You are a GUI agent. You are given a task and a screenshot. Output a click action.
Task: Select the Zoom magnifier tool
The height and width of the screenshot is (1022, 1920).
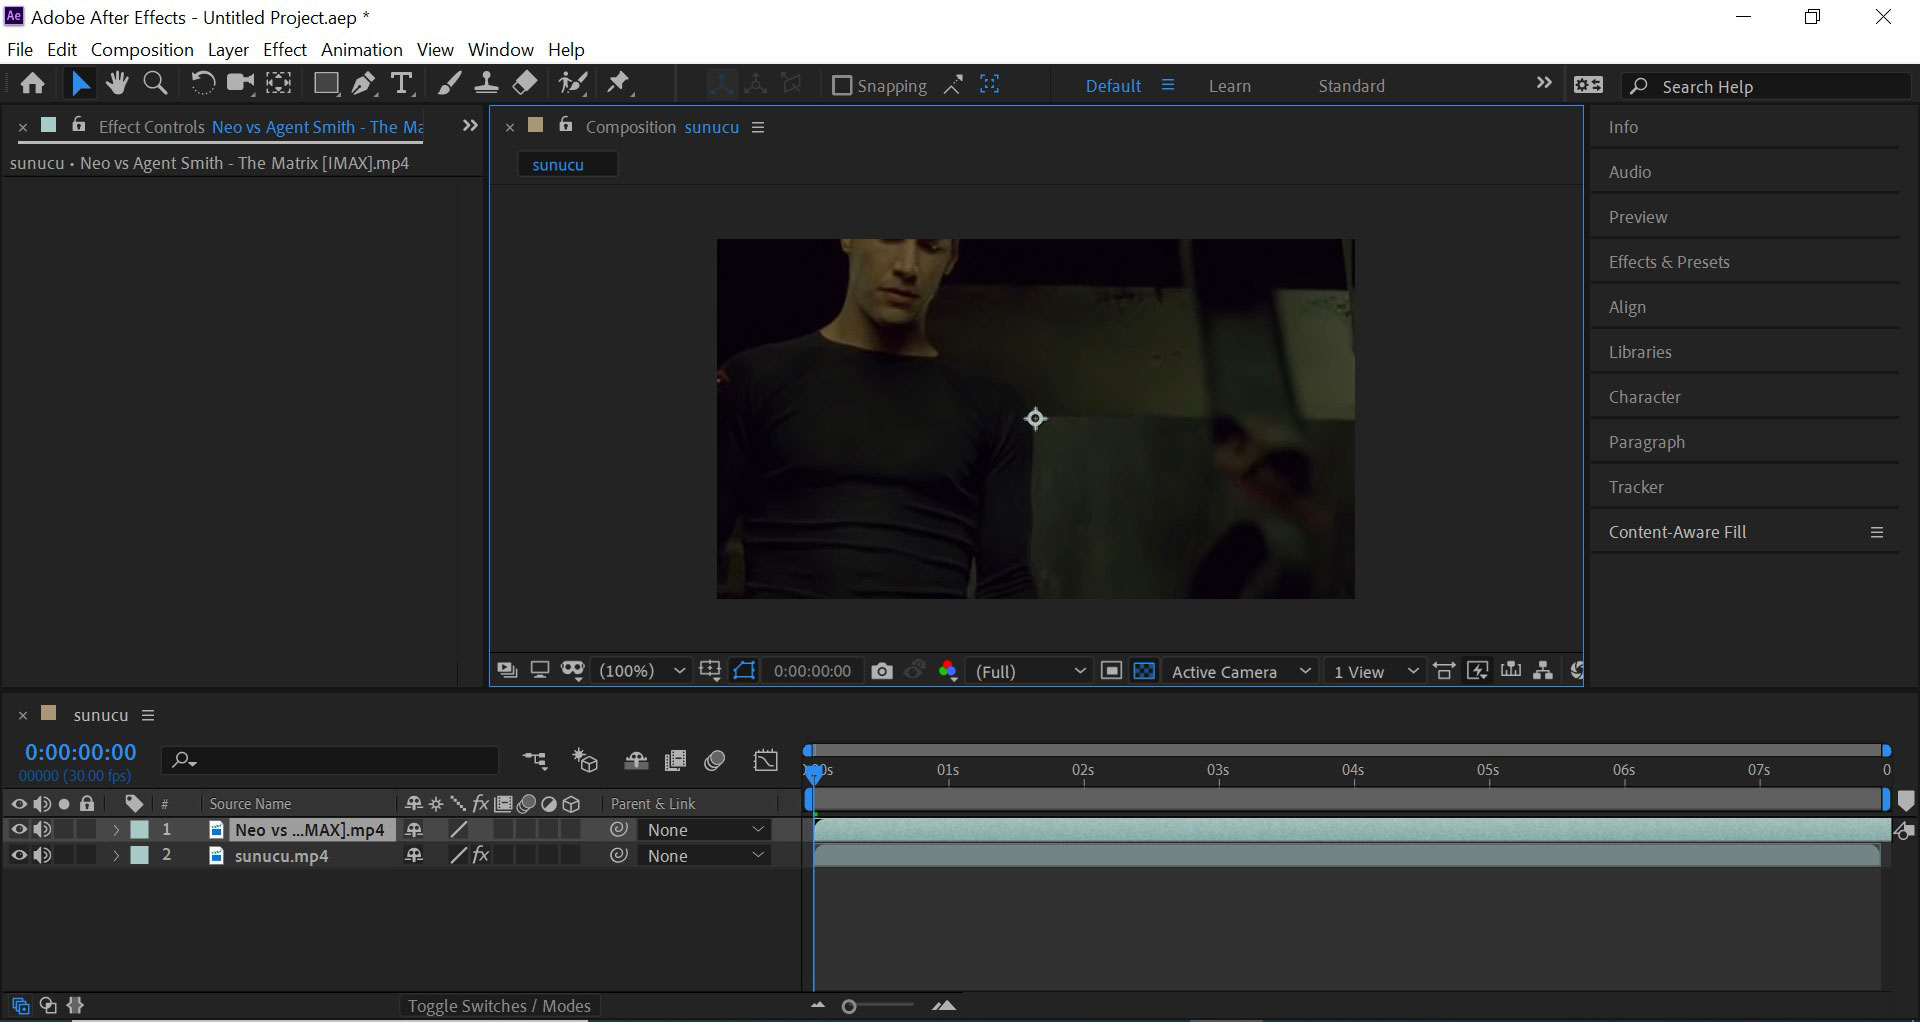tap(155, 84)
